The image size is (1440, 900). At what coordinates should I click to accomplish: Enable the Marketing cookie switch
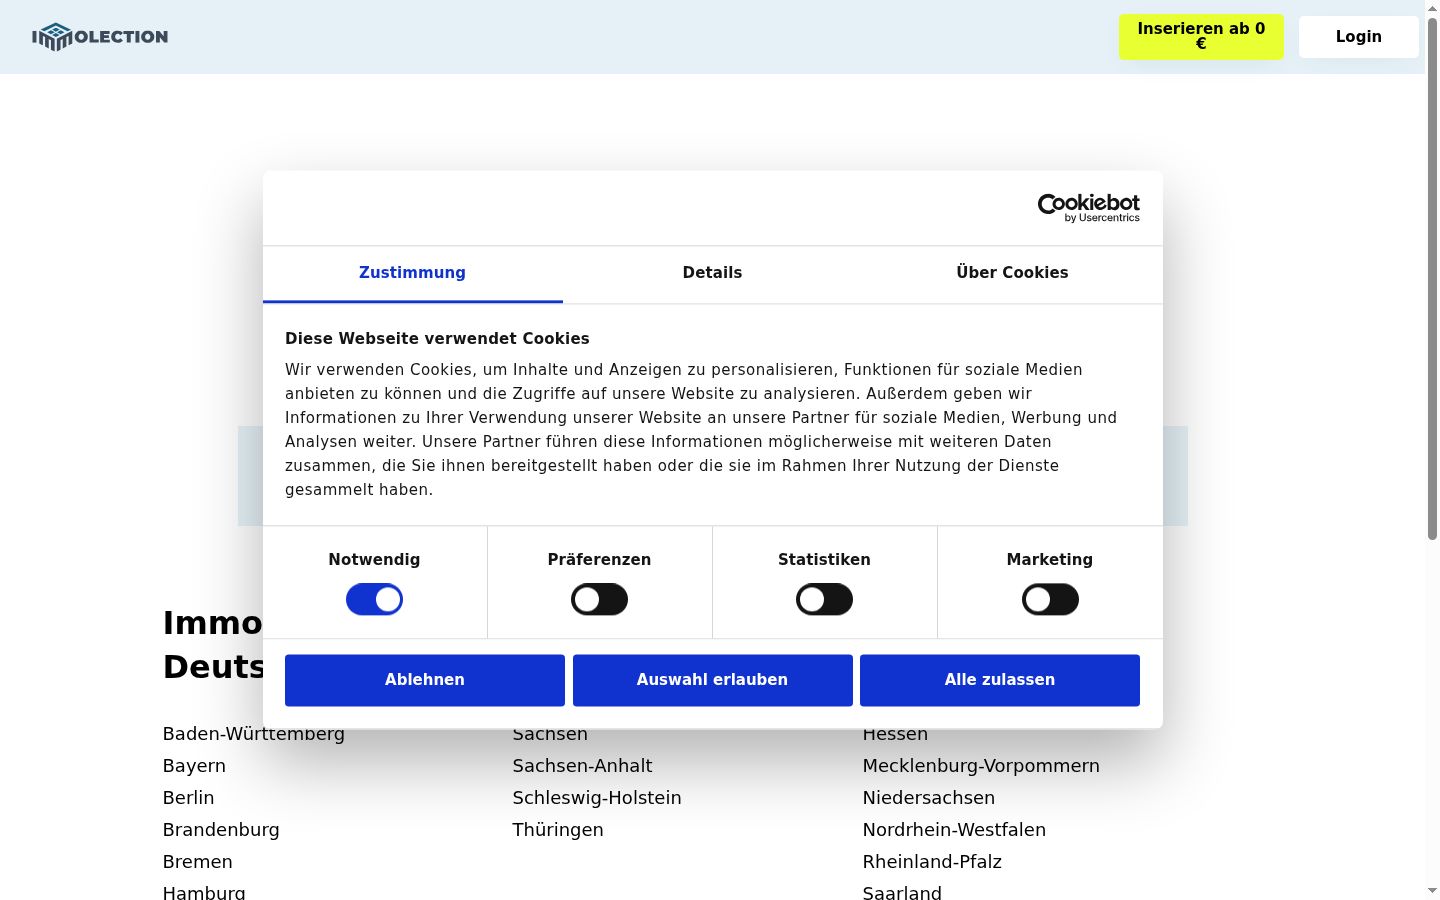click(1050, 599)
